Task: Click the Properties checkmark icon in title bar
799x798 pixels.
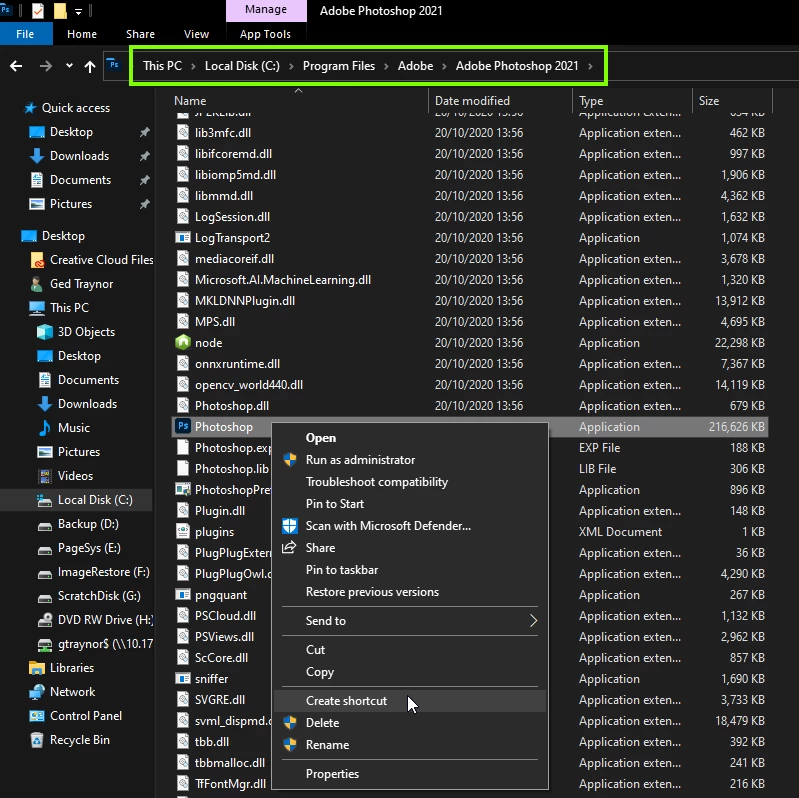Action: pos(38,10)
